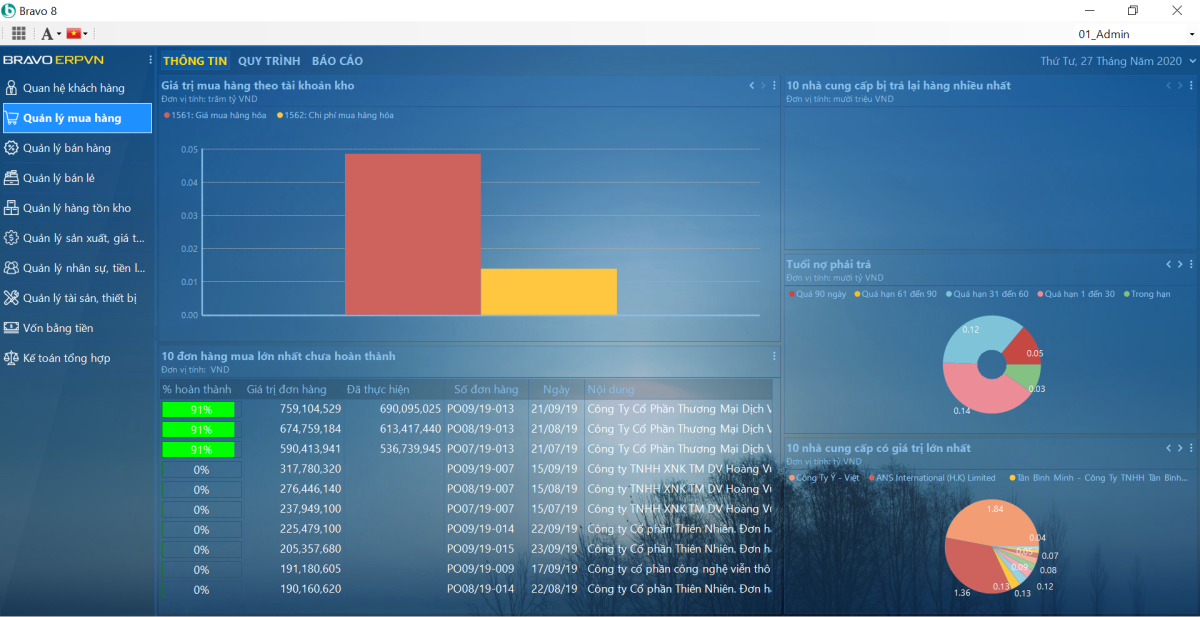Click next arrow on Tuổi nợ phải trả
The height and width of the screenshot is (617, 1200).
[1180, 264]
